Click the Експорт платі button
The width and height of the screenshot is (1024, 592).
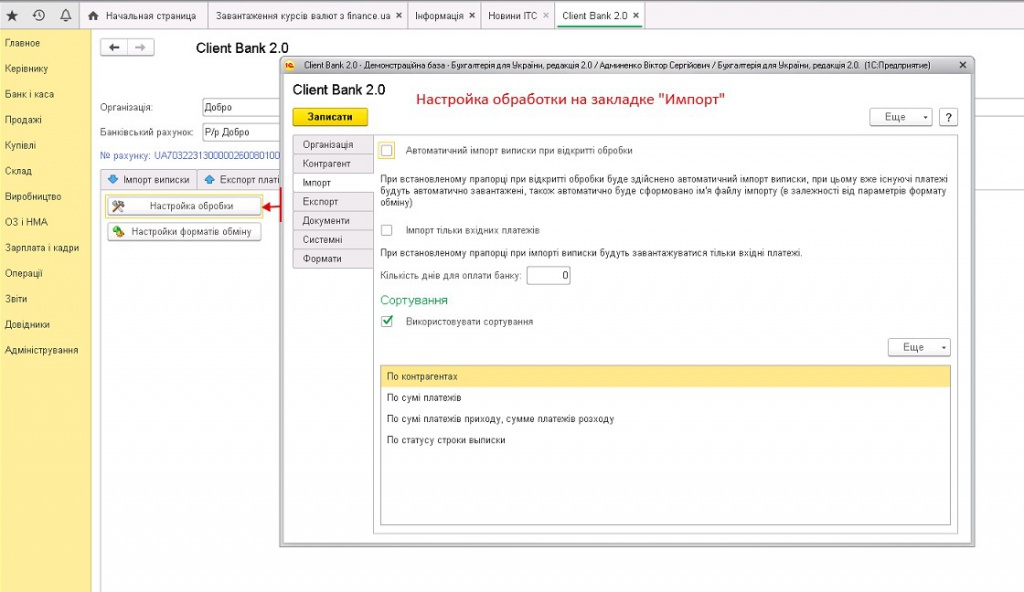(239, 179)
